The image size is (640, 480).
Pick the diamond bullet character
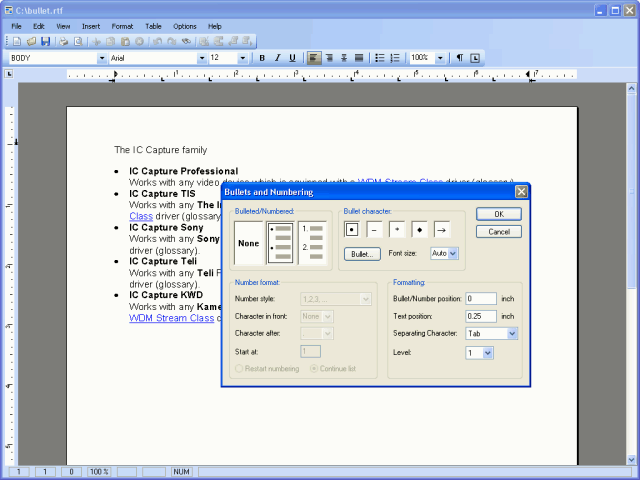coord(419,230)
